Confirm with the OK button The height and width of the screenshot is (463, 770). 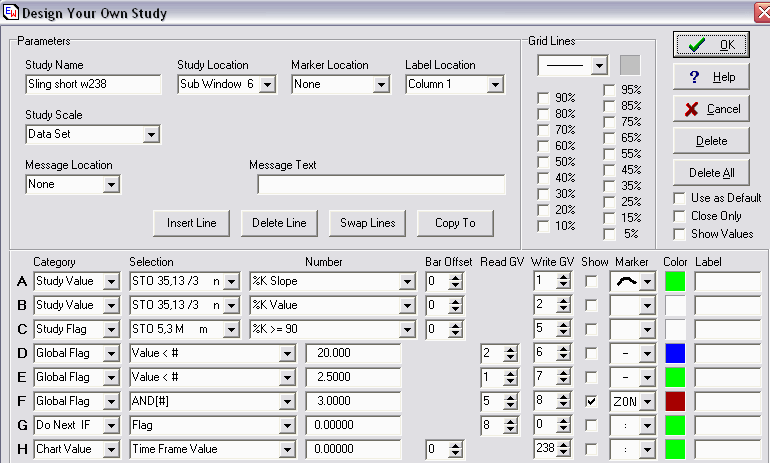click(x=711, y=45)
